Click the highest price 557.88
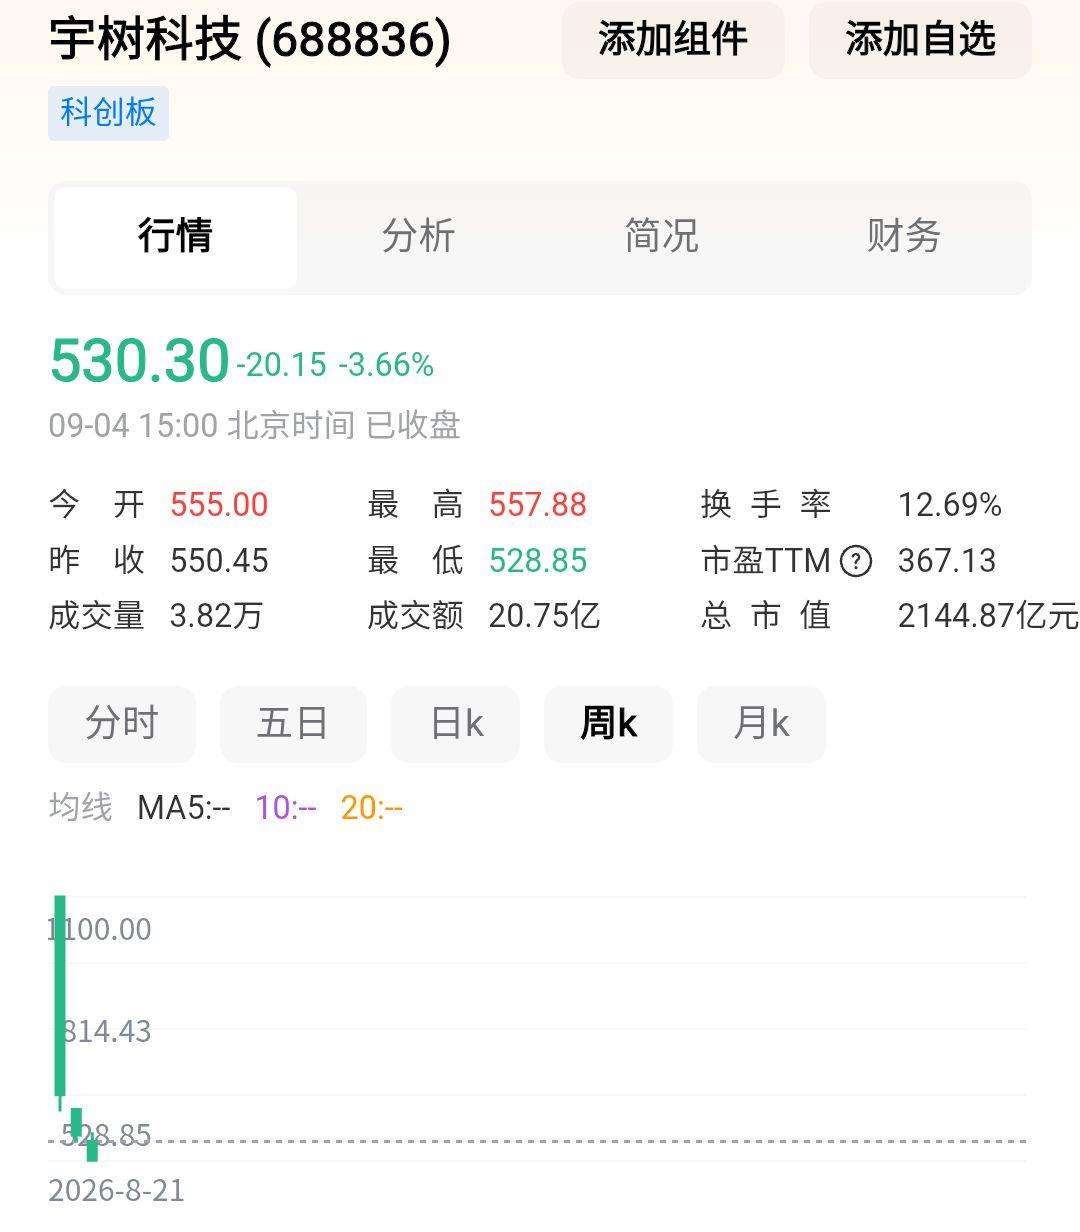The width and height of the screenshot is (1080, 1232). 538,505
